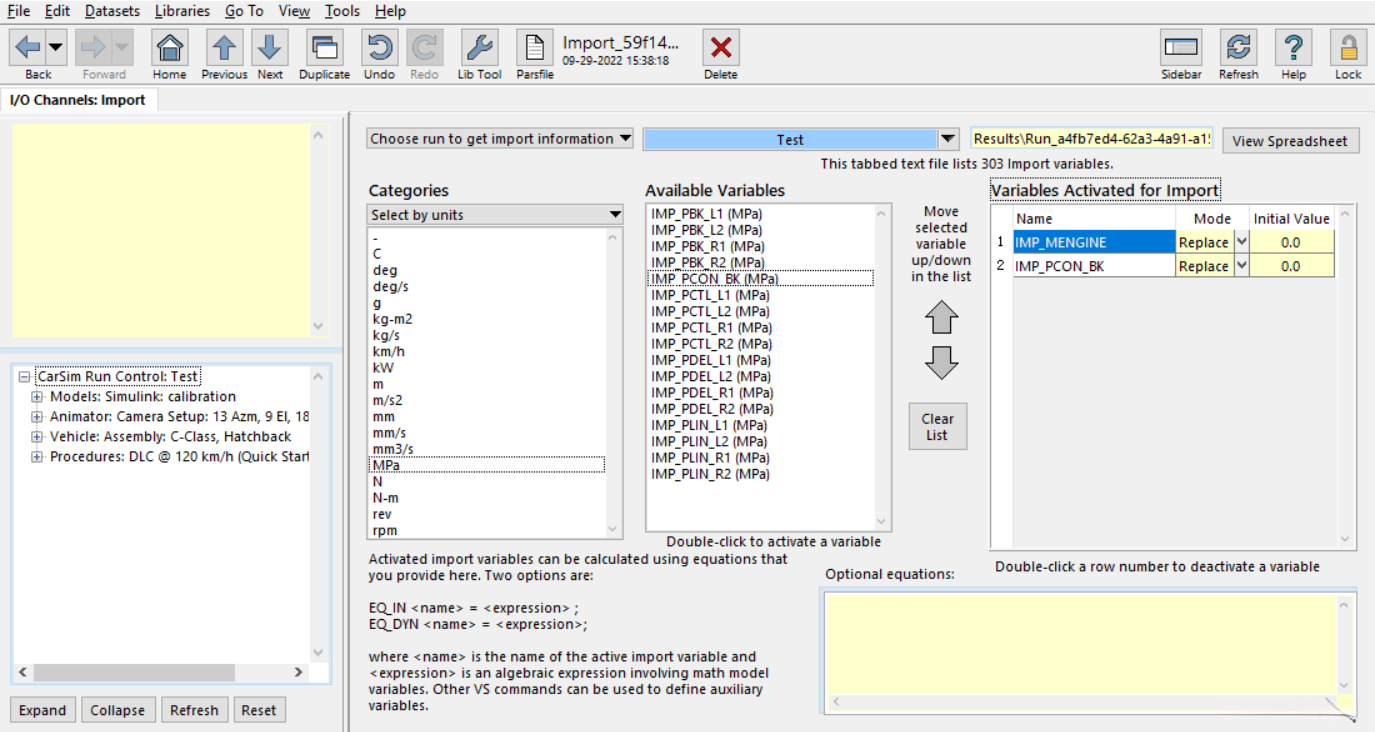Screen dimensions: 1375x732
Task: Open the 'Select by units' dropdown
Action: 495,215
